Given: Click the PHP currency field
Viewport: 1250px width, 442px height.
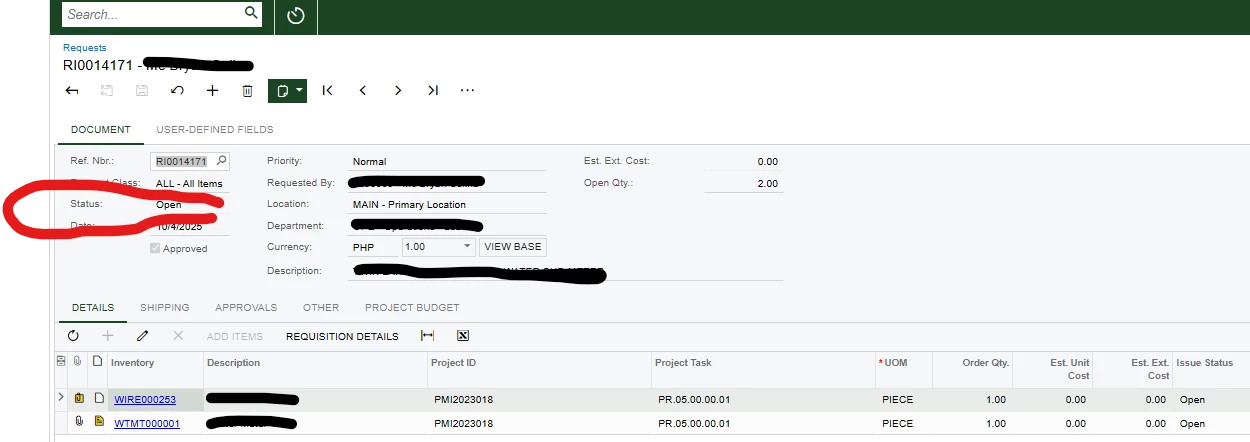Looking at the screenshot, I should (373, 246).
